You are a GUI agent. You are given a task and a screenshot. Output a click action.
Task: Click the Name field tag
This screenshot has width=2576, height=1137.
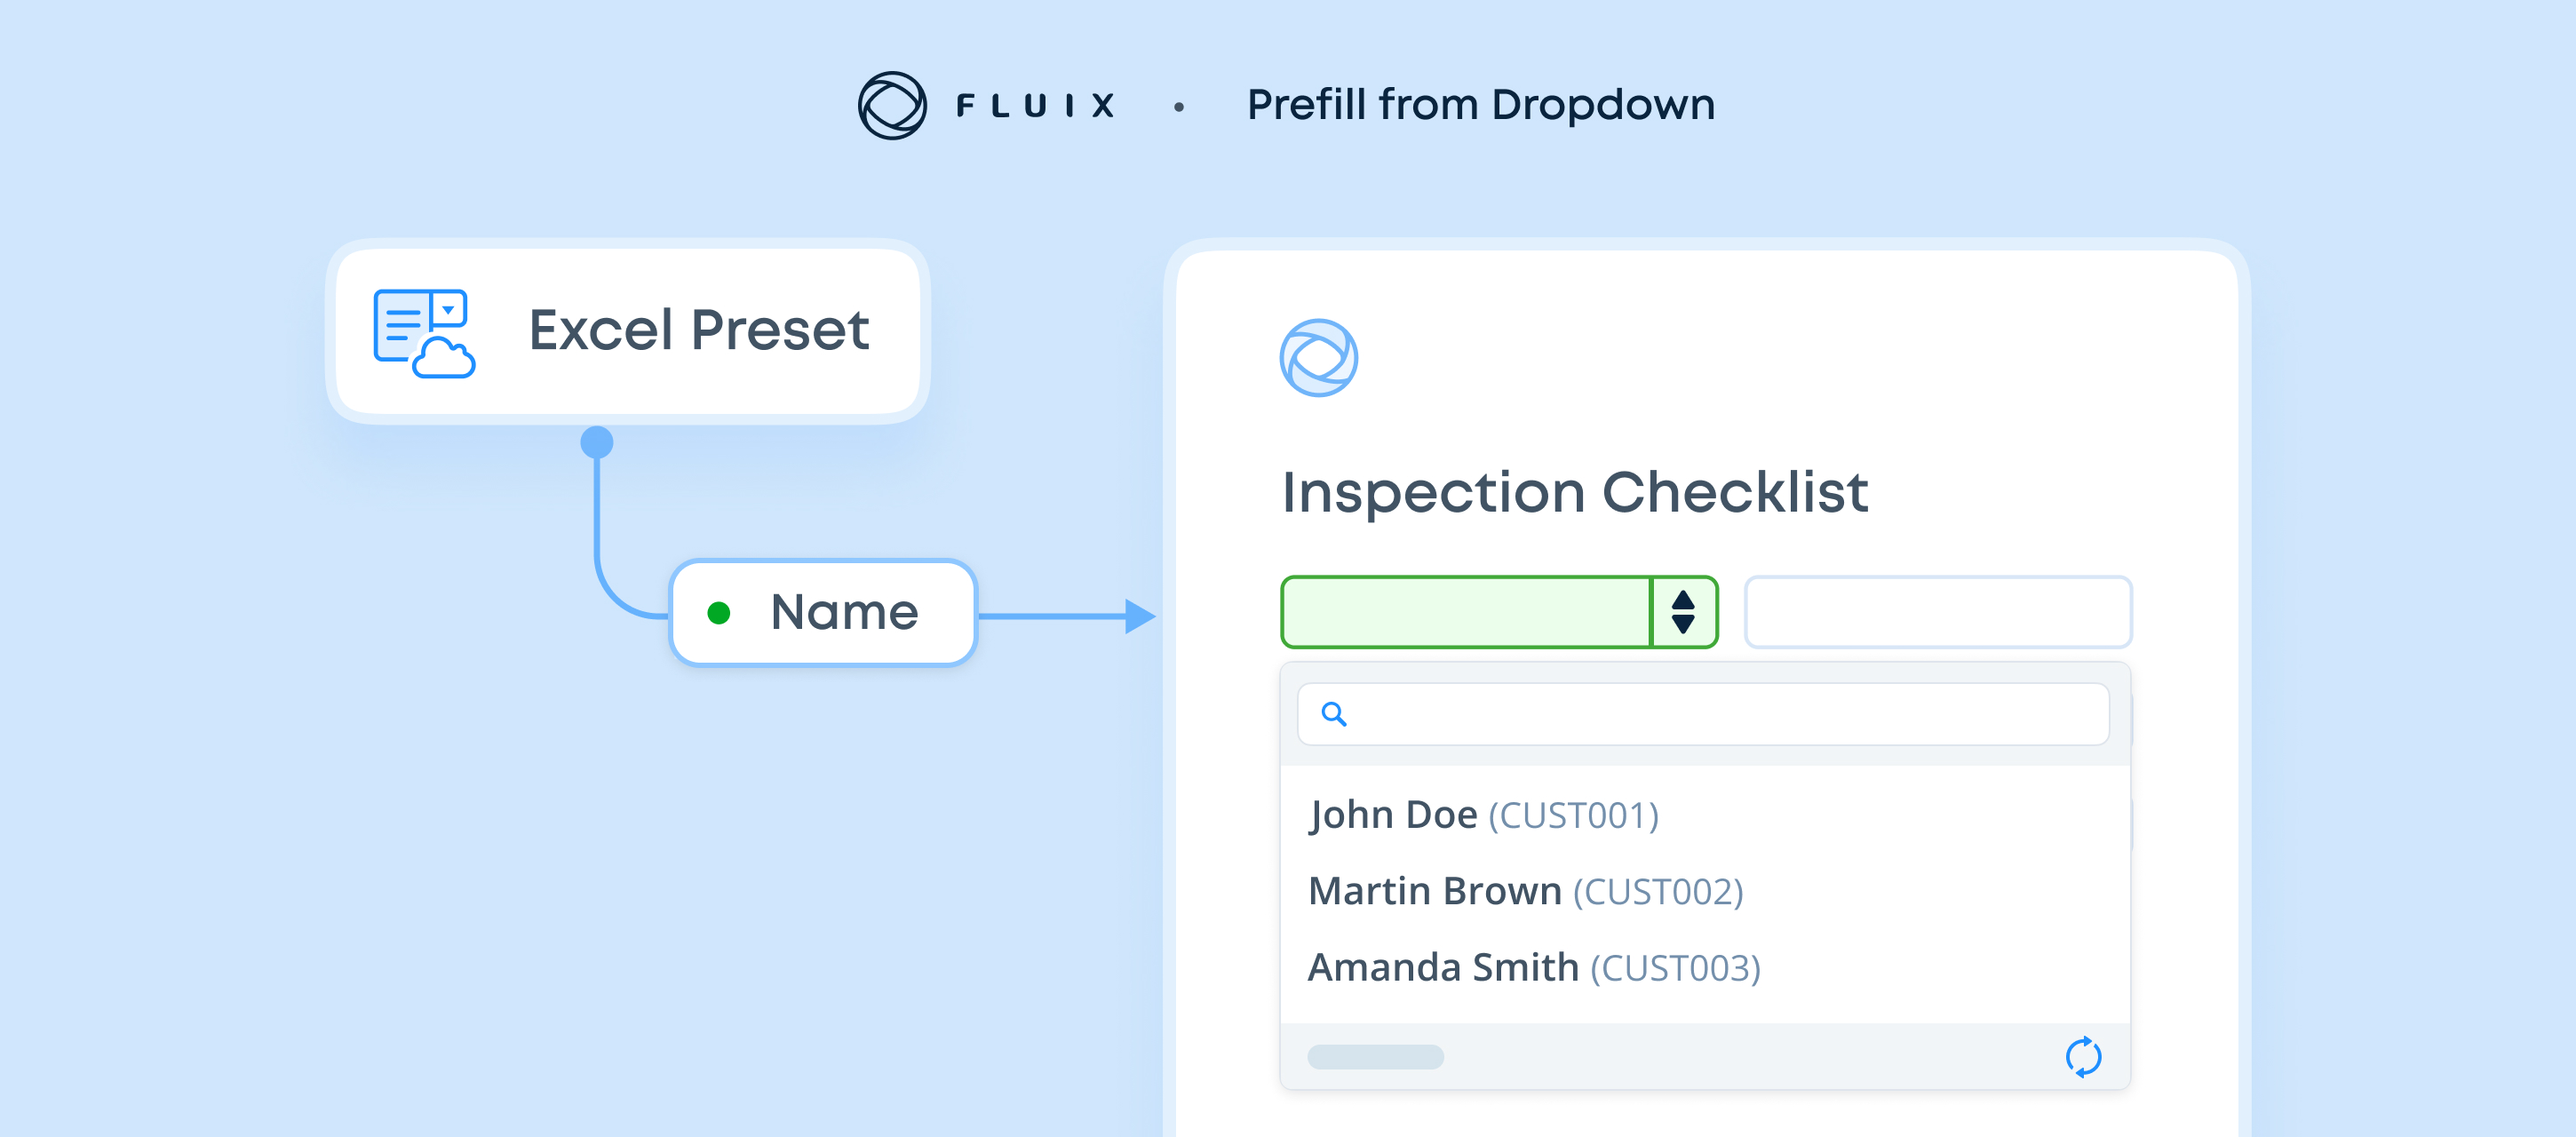click(x=823, y=613)
